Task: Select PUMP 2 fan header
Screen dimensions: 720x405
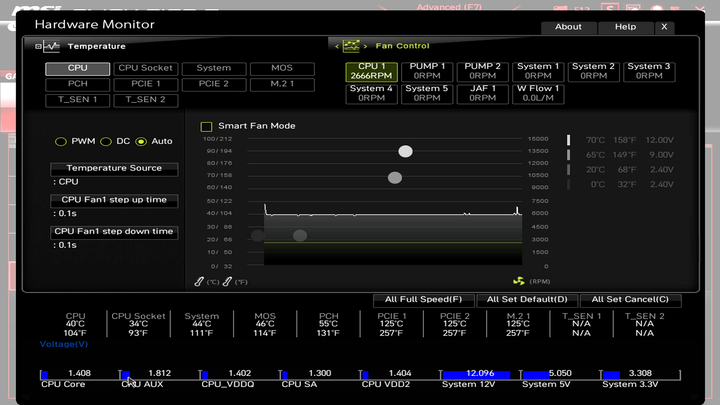Action: click(483, 72)
